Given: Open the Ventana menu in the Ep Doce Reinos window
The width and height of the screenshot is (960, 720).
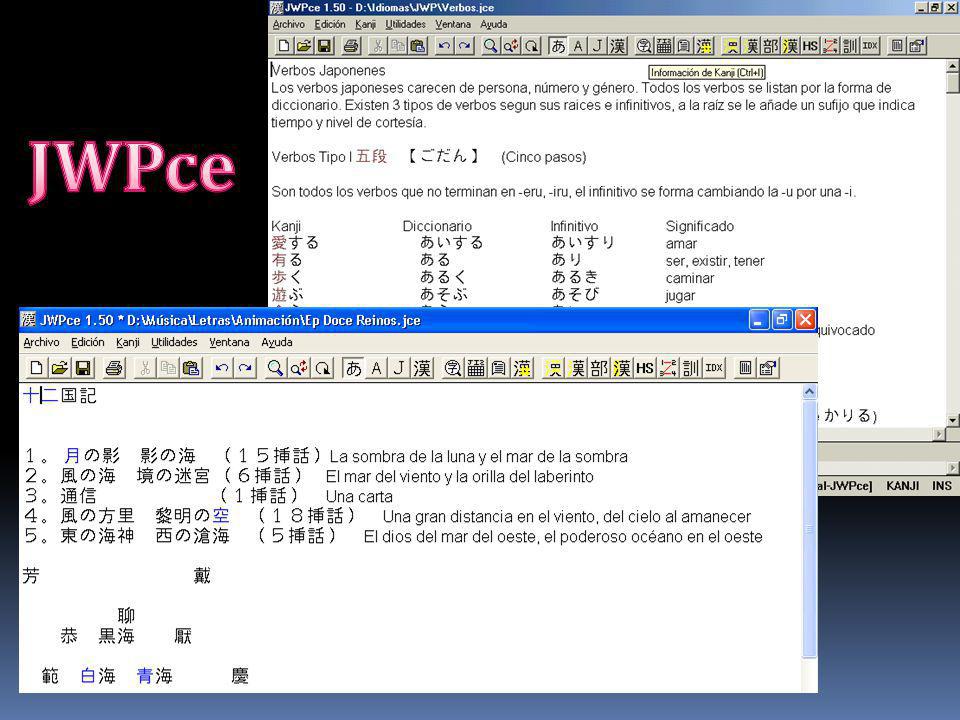Looking at the screenshot, I should pyautogui.click(x=229, y=342).
